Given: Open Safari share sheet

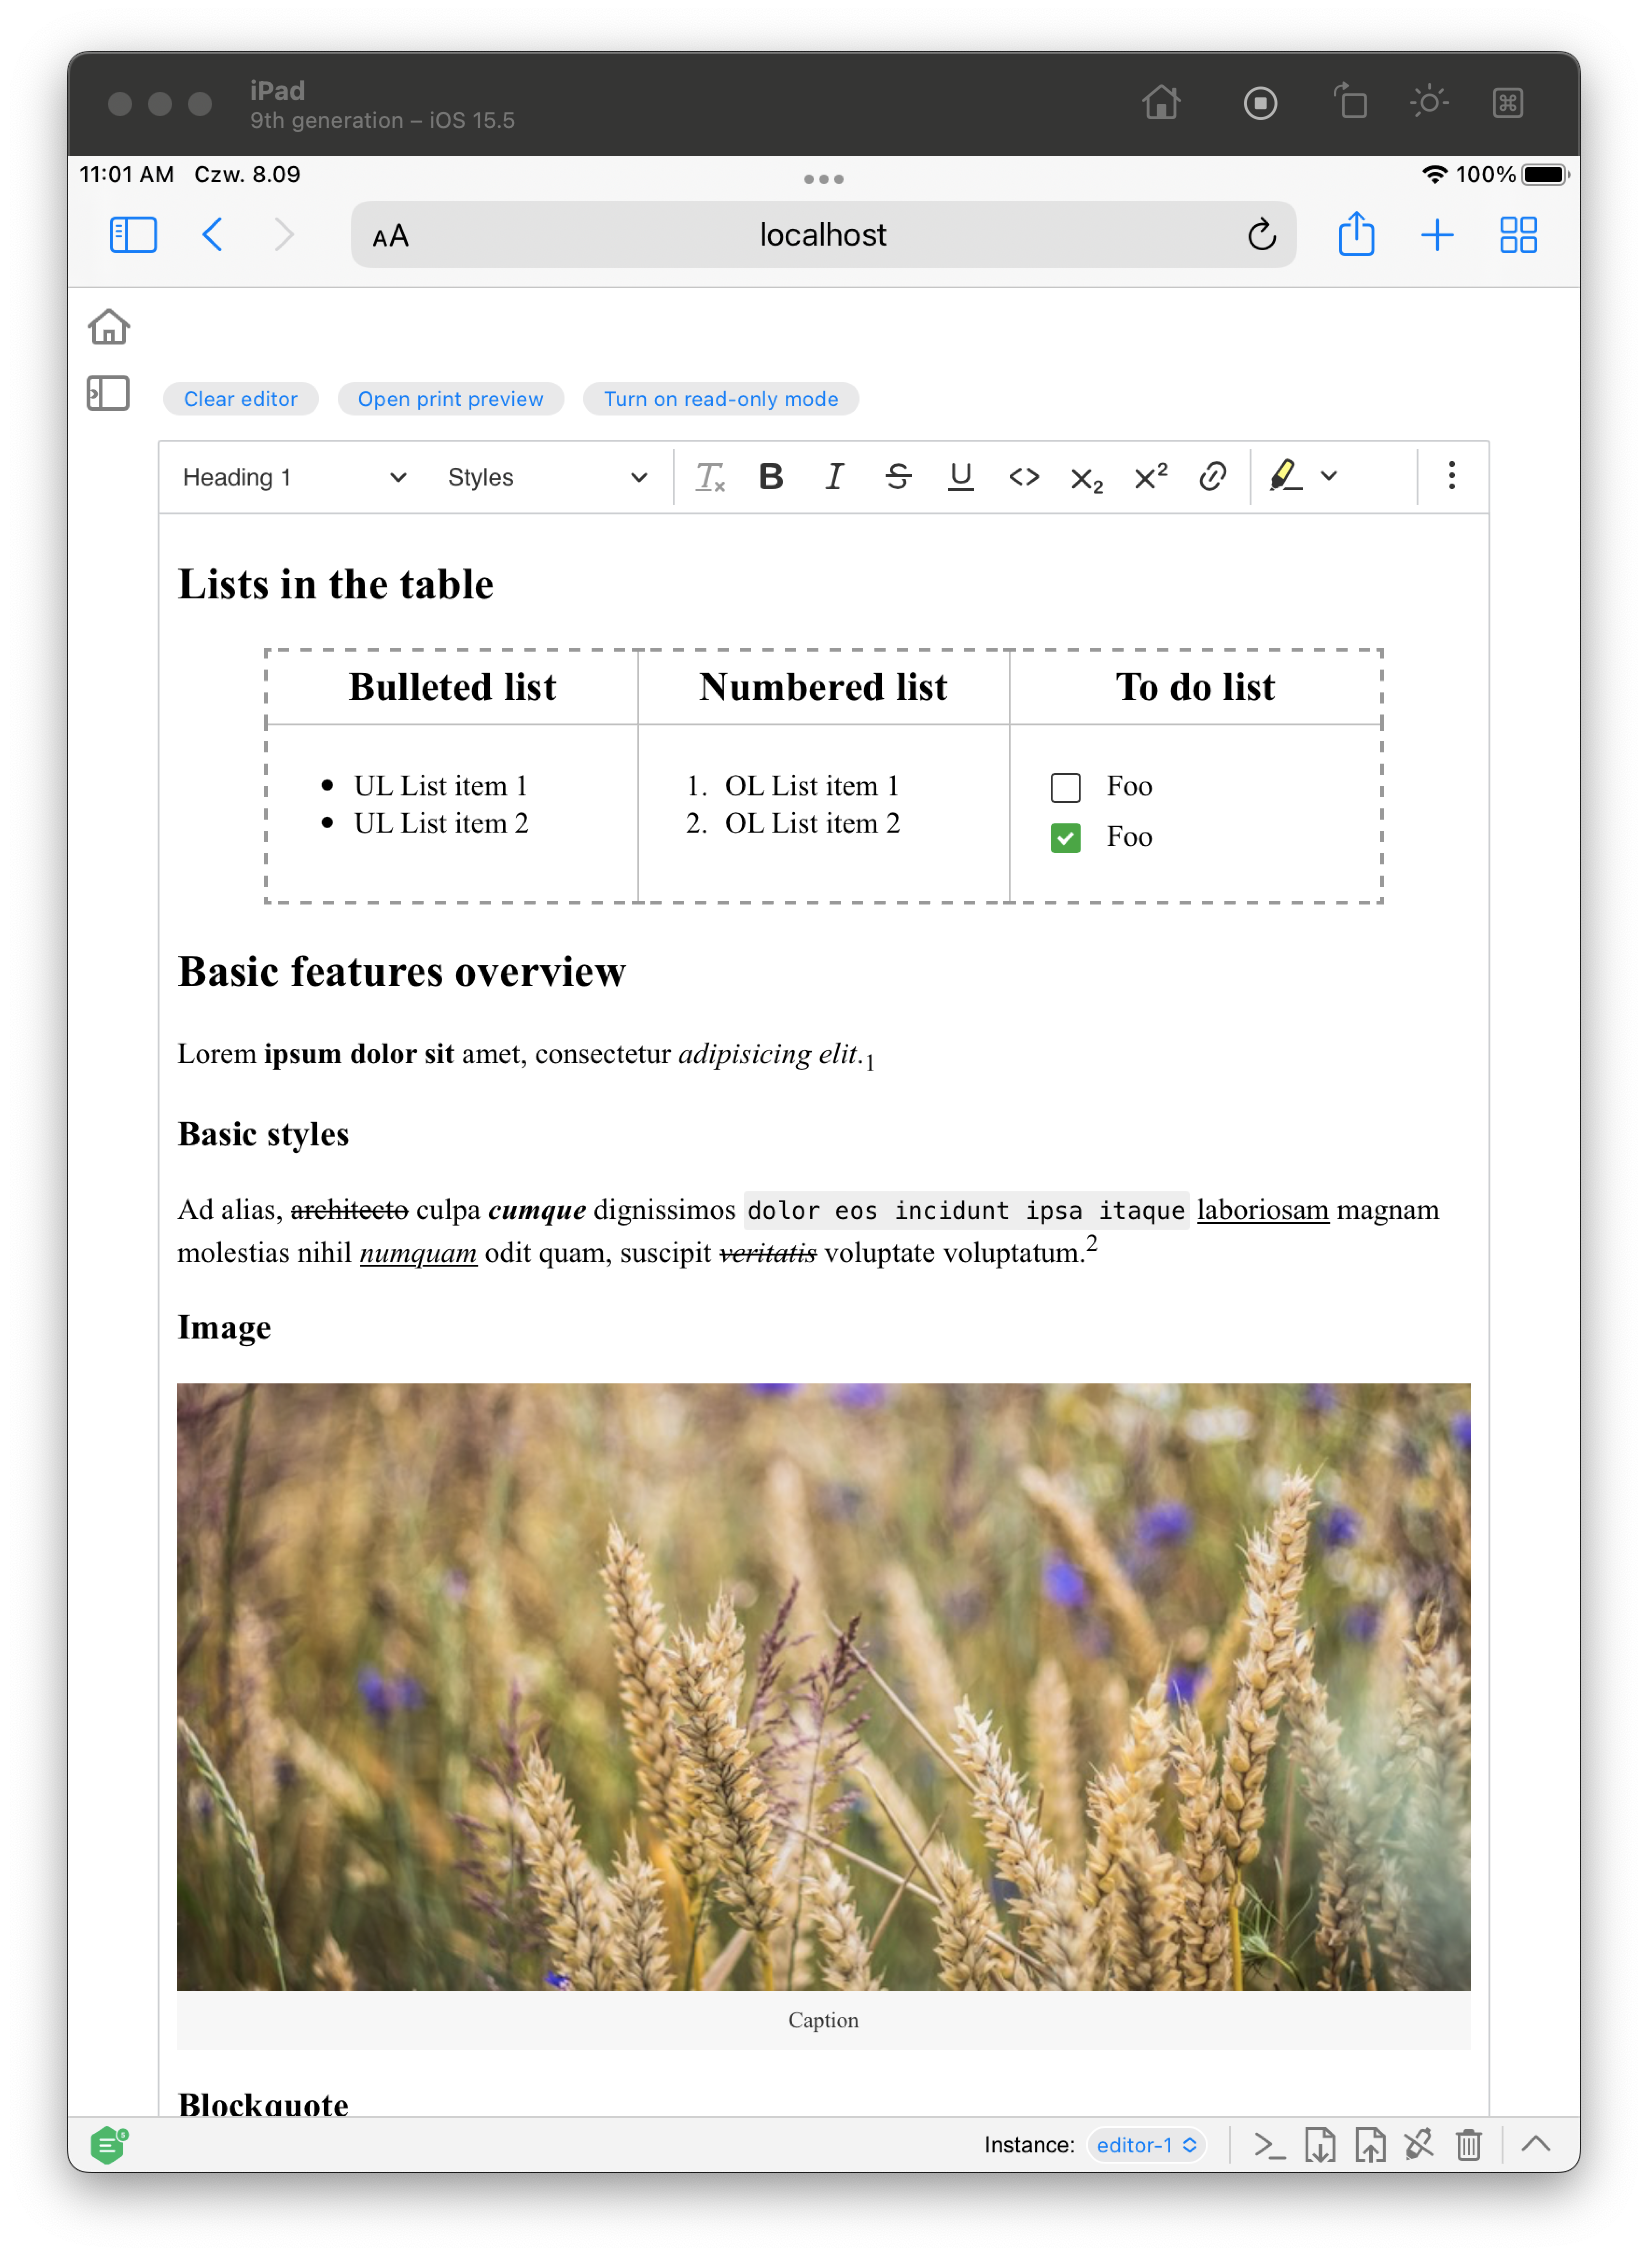Looking at the screenshot, I should [1356, 234].
